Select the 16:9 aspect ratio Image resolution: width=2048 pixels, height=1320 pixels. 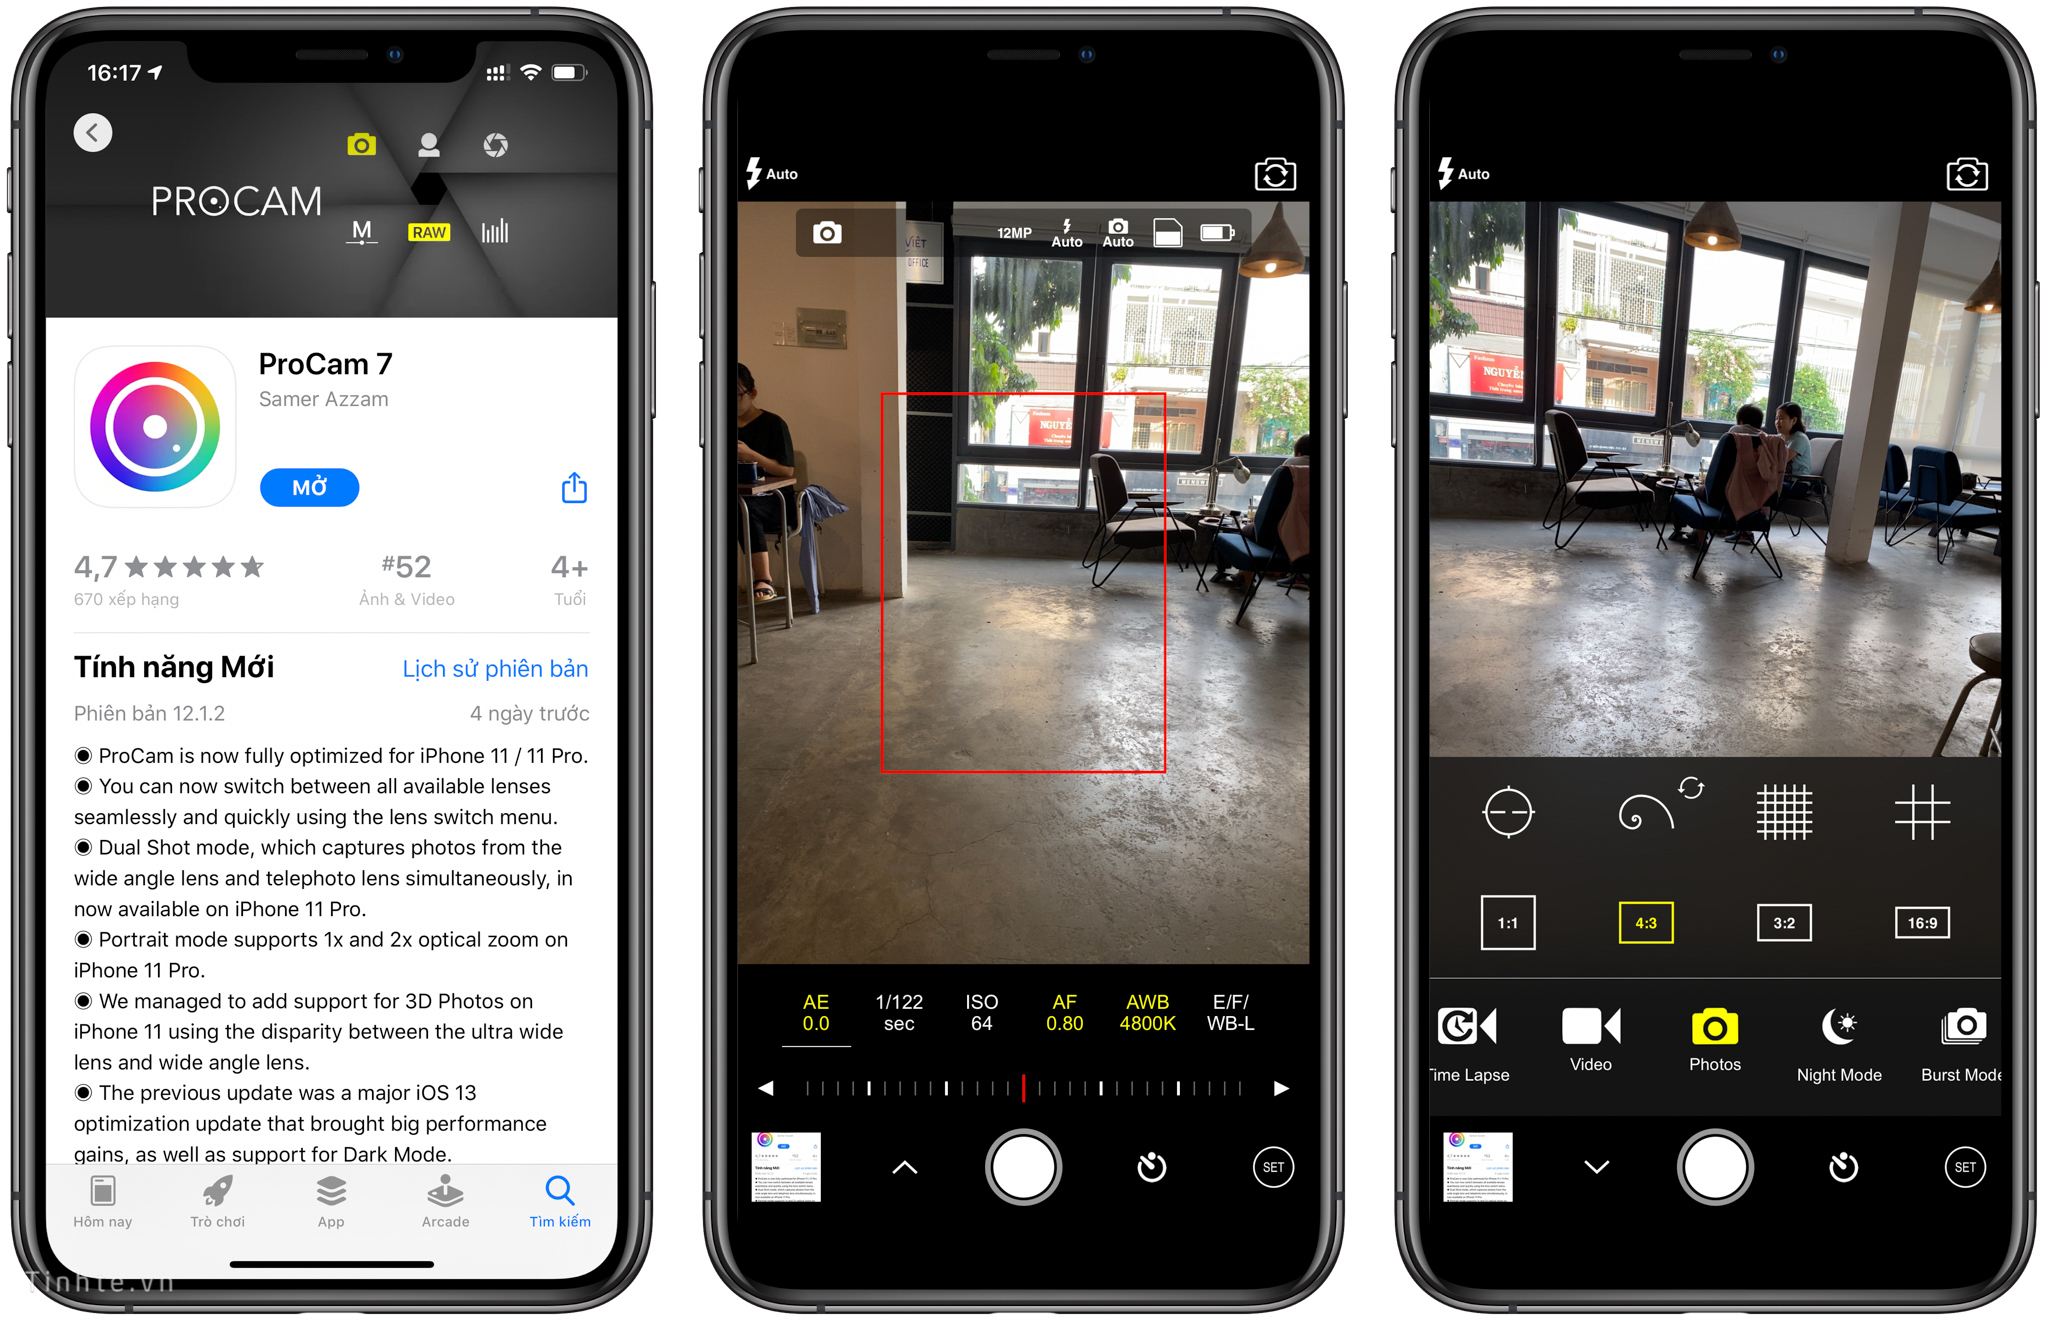point(1926,912)
